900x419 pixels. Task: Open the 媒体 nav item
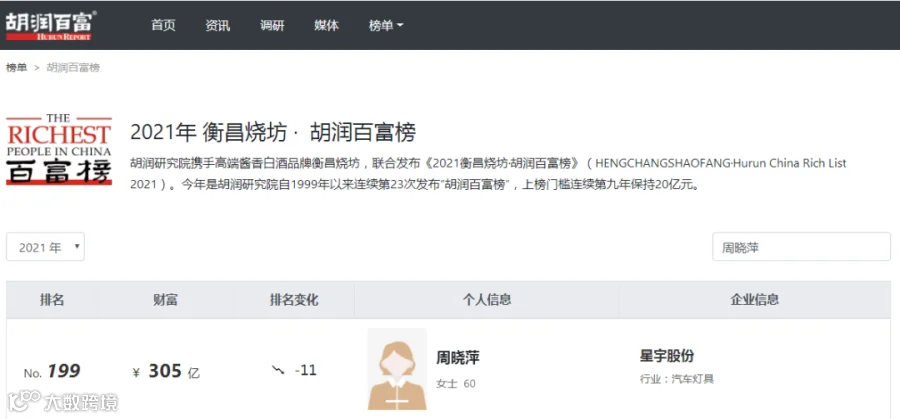327,25
